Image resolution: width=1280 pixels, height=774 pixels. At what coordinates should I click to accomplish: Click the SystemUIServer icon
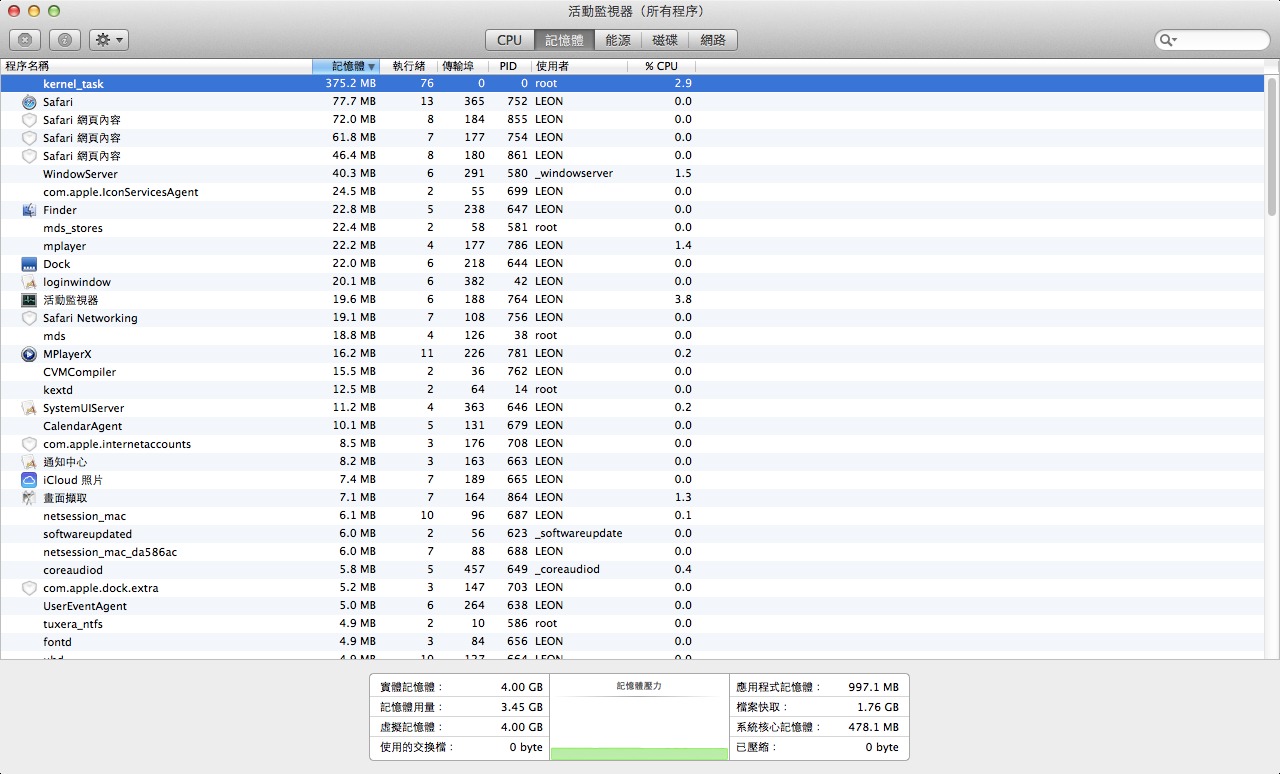click(29, 408)
